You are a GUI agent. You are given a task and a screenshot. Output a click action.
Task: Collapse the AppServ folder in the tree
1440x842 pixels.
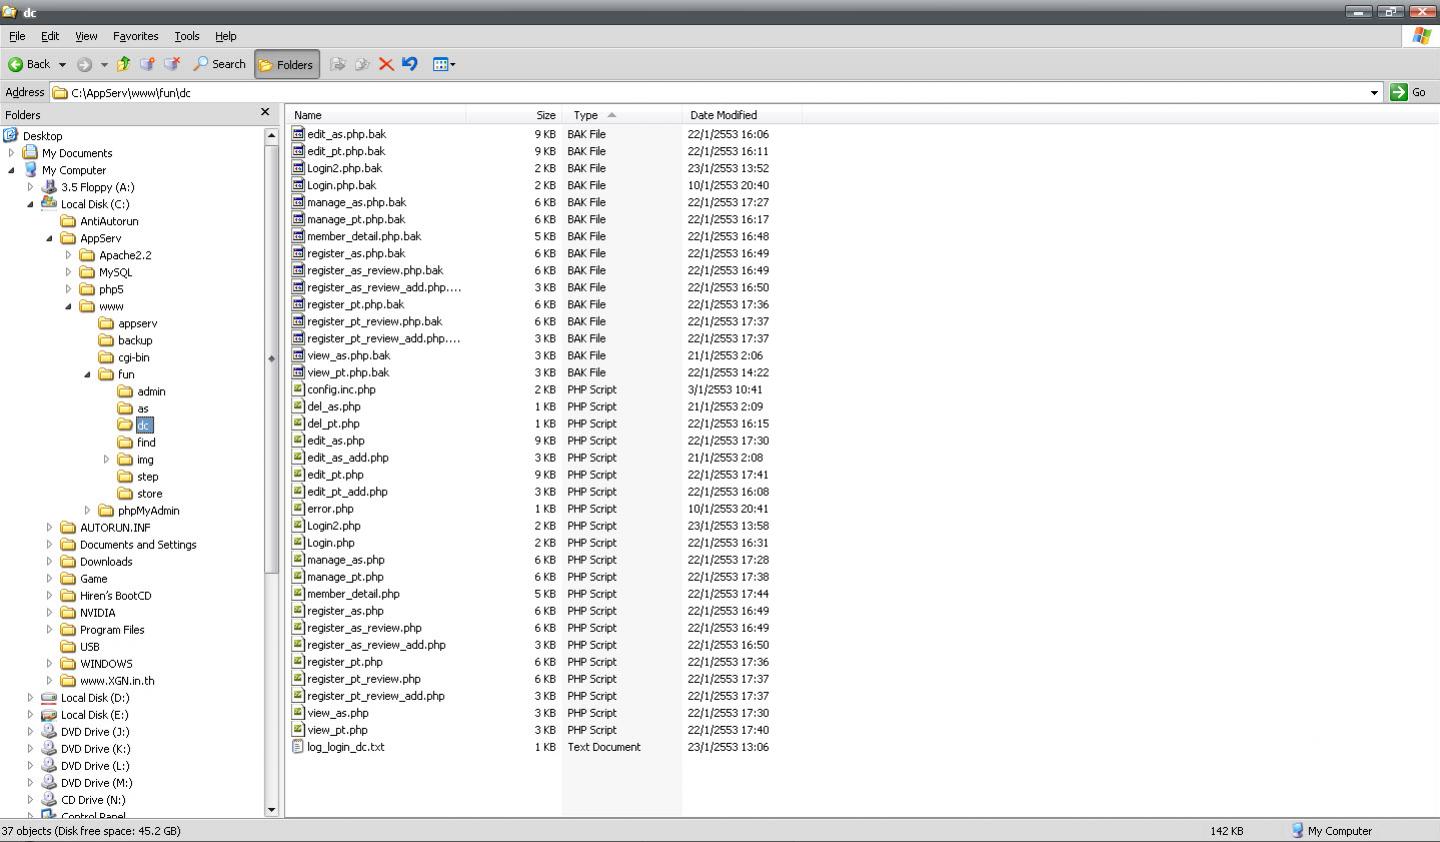pyautogui.click(x=49, y=238)
